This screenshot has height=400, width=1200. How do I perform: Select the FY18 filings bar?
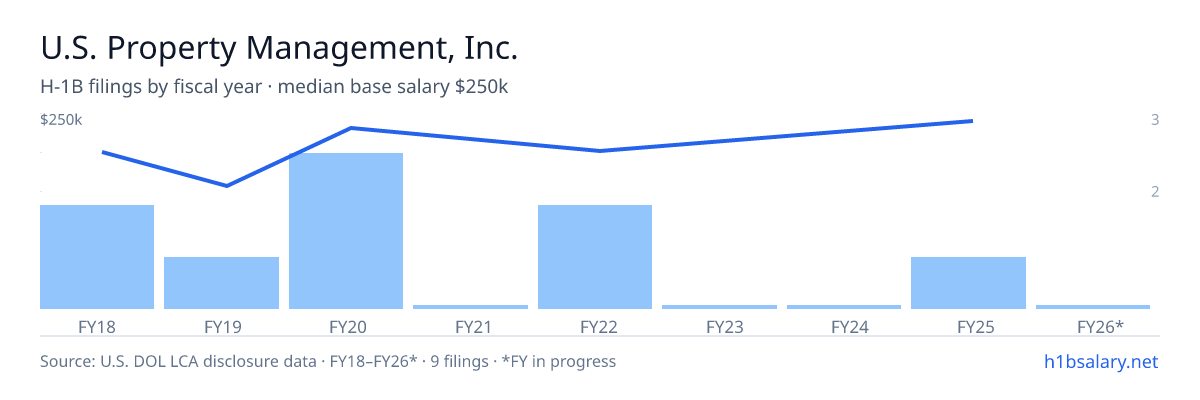coord(97,257)
